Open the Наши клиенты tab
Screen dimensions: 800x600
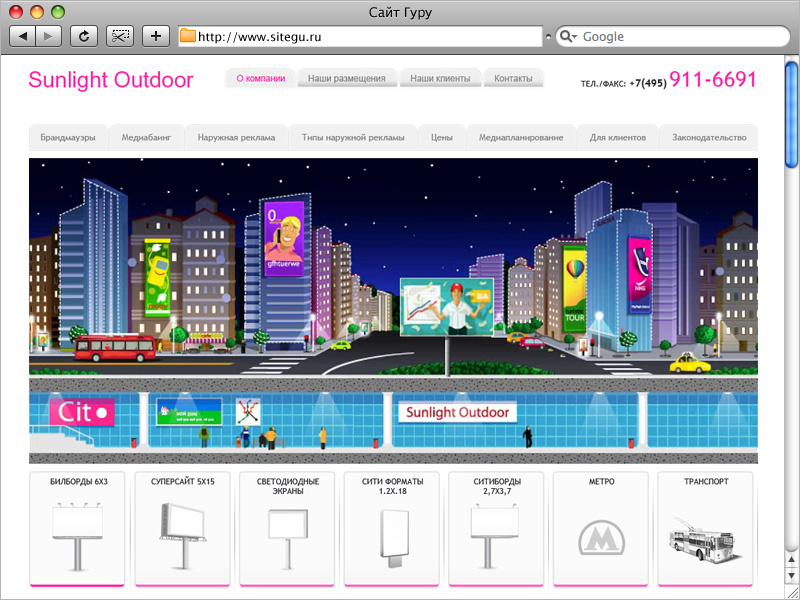click(x=440, y=79)
